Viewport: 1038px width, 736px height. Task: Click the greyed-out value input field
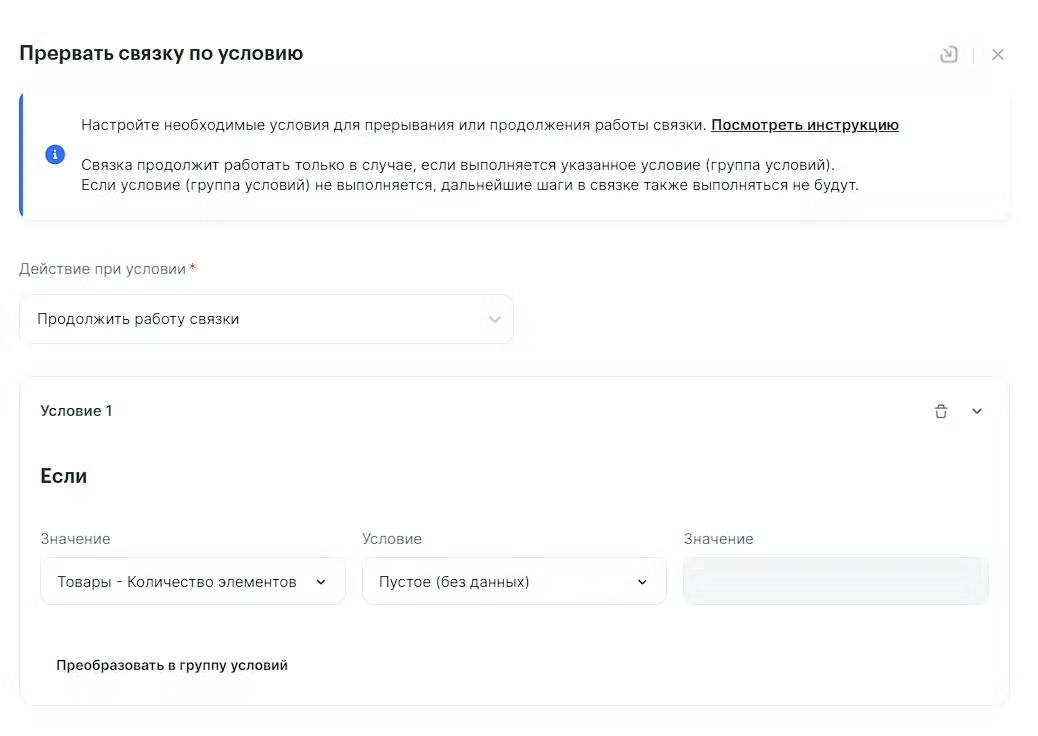coord(836,581)
